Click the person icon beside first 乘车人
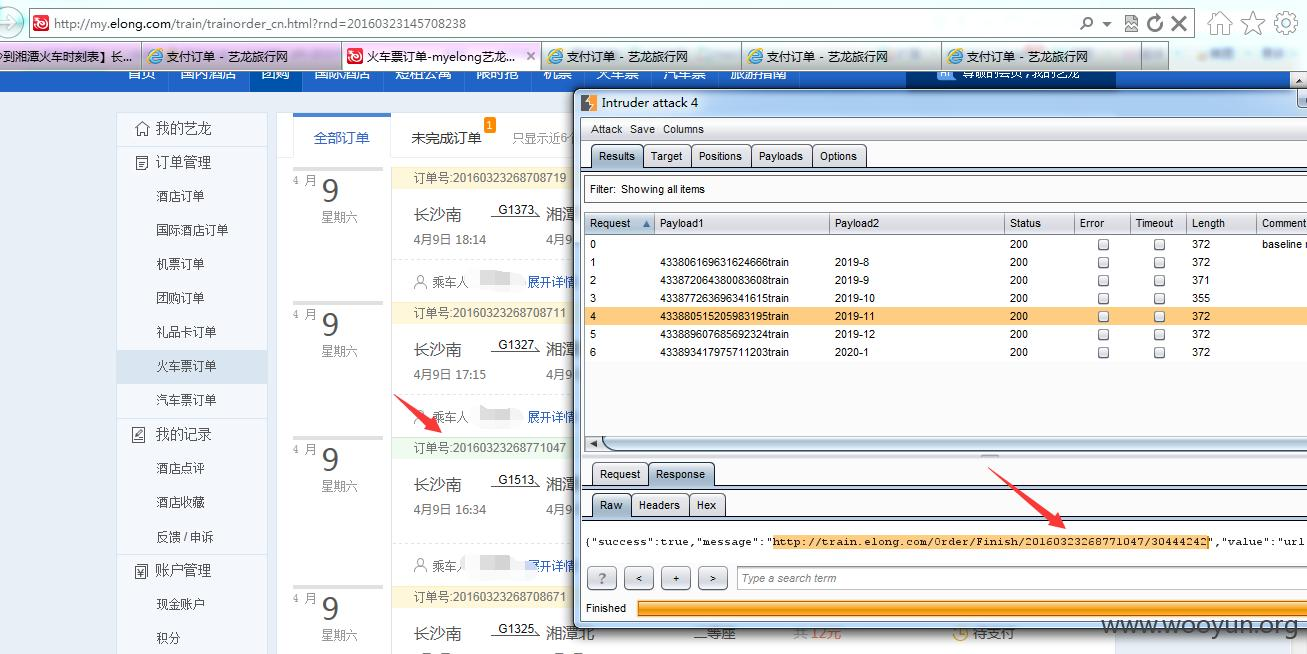 [420, 282]
